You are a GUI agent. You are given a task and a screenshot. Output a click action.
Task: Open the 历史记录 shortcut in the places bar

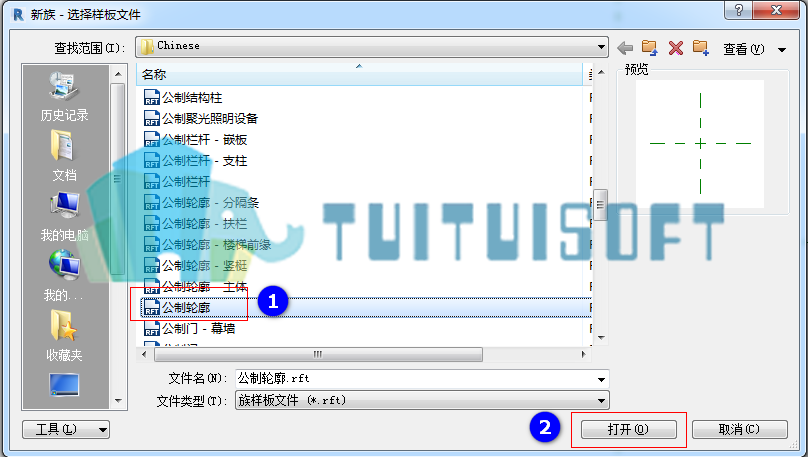64,97
